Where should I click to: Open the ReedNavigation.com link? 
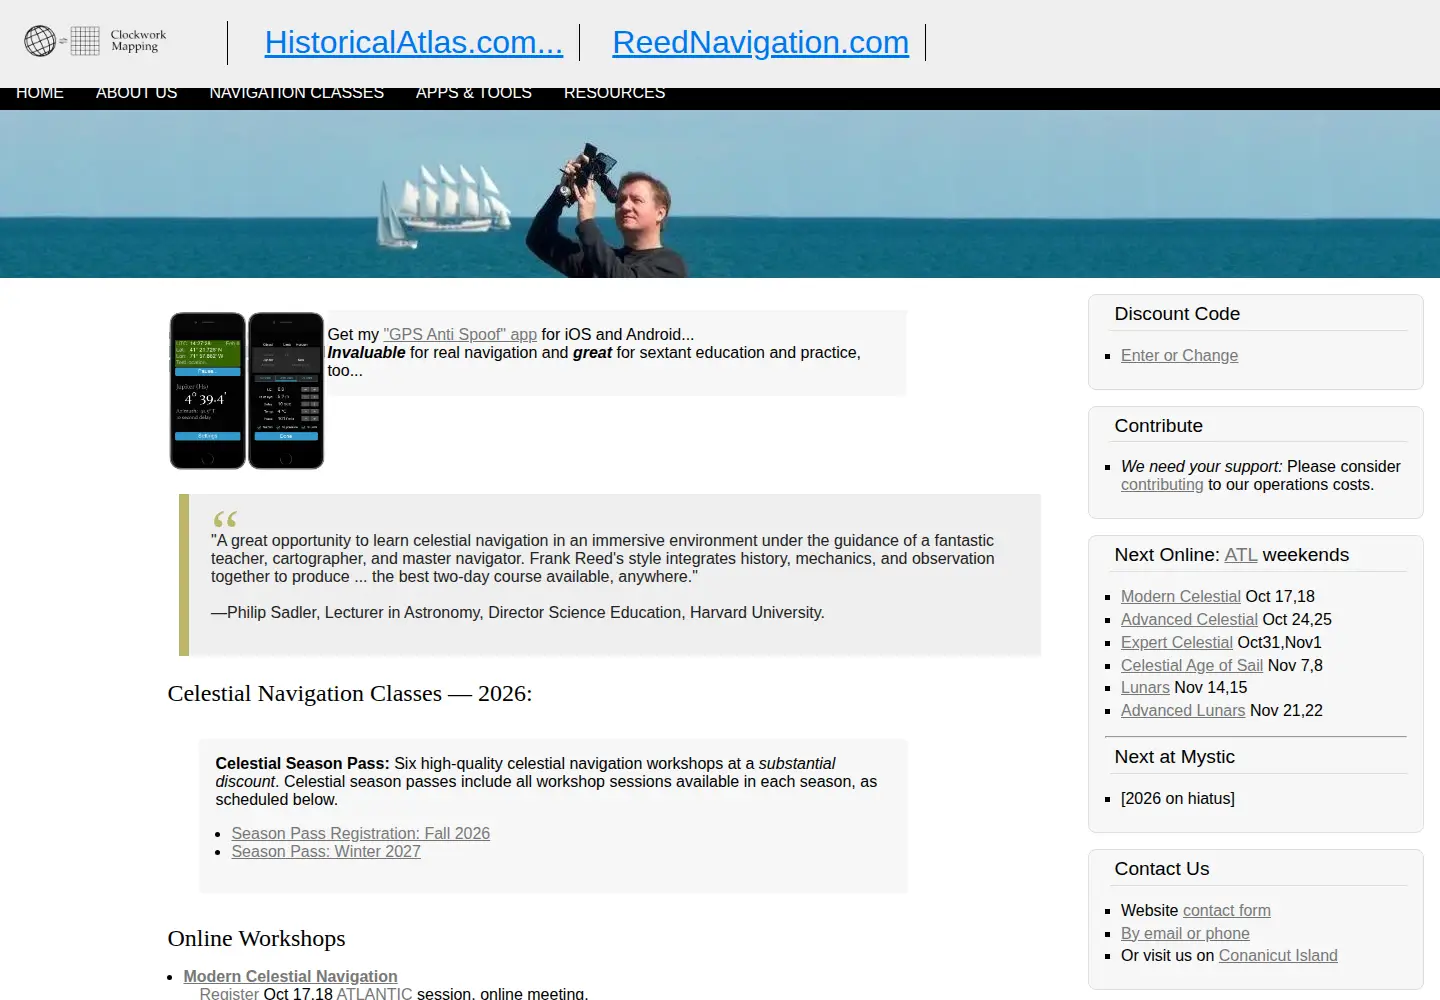(760, 42)
